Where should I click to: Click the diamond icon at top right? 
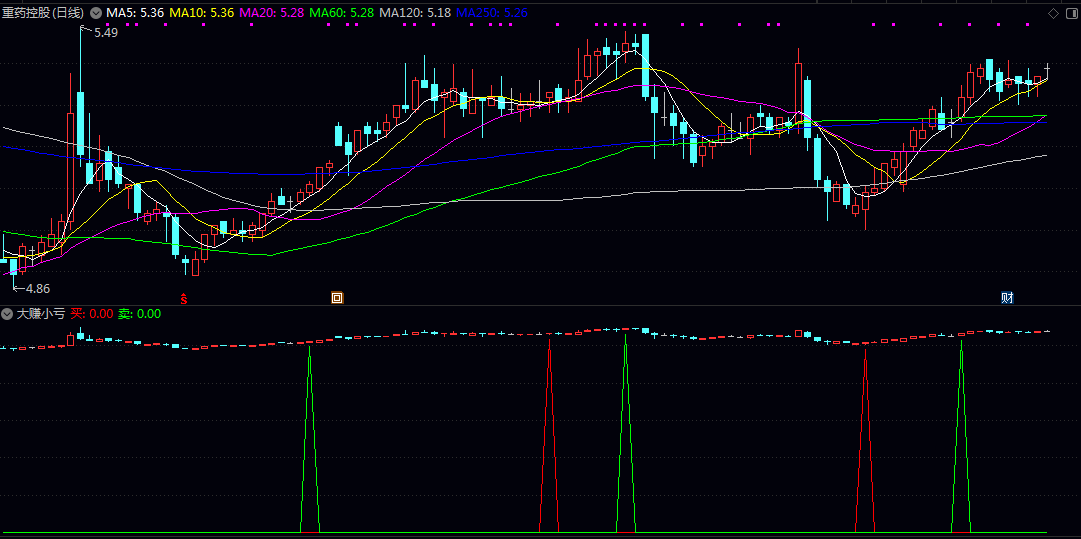[1053, 13]
